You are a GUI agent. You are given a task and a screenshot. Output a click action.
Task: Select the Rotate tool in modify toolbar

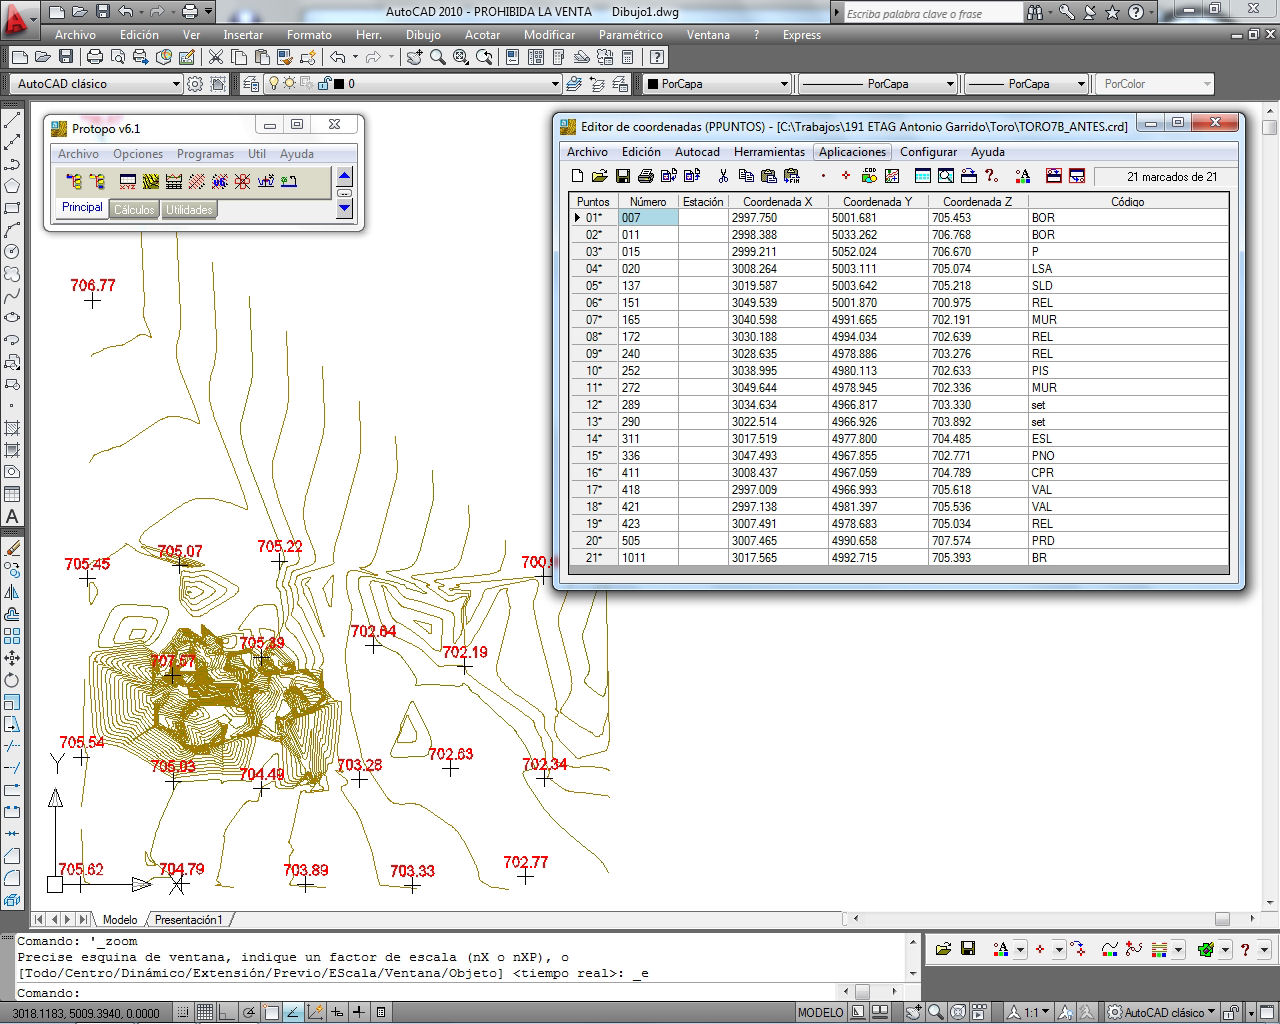12,680
